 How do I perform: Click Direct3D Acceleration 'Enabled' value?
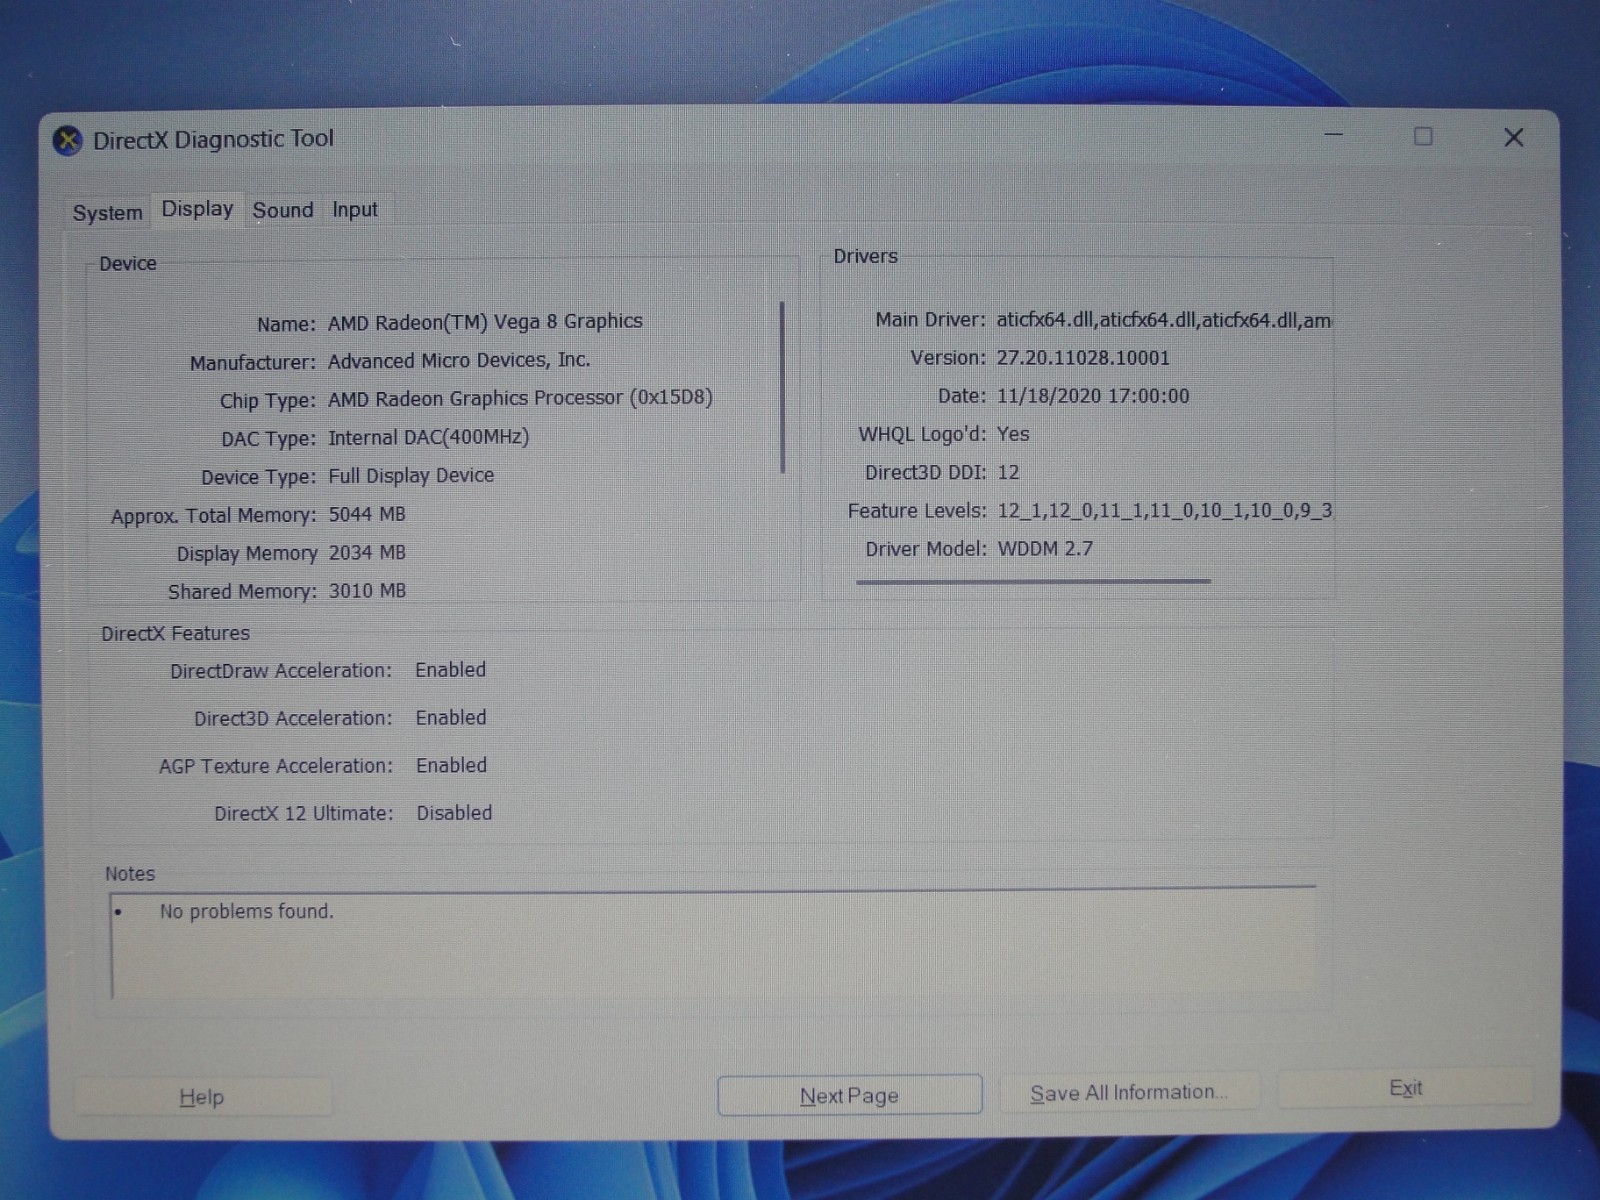tap(451, 718)
